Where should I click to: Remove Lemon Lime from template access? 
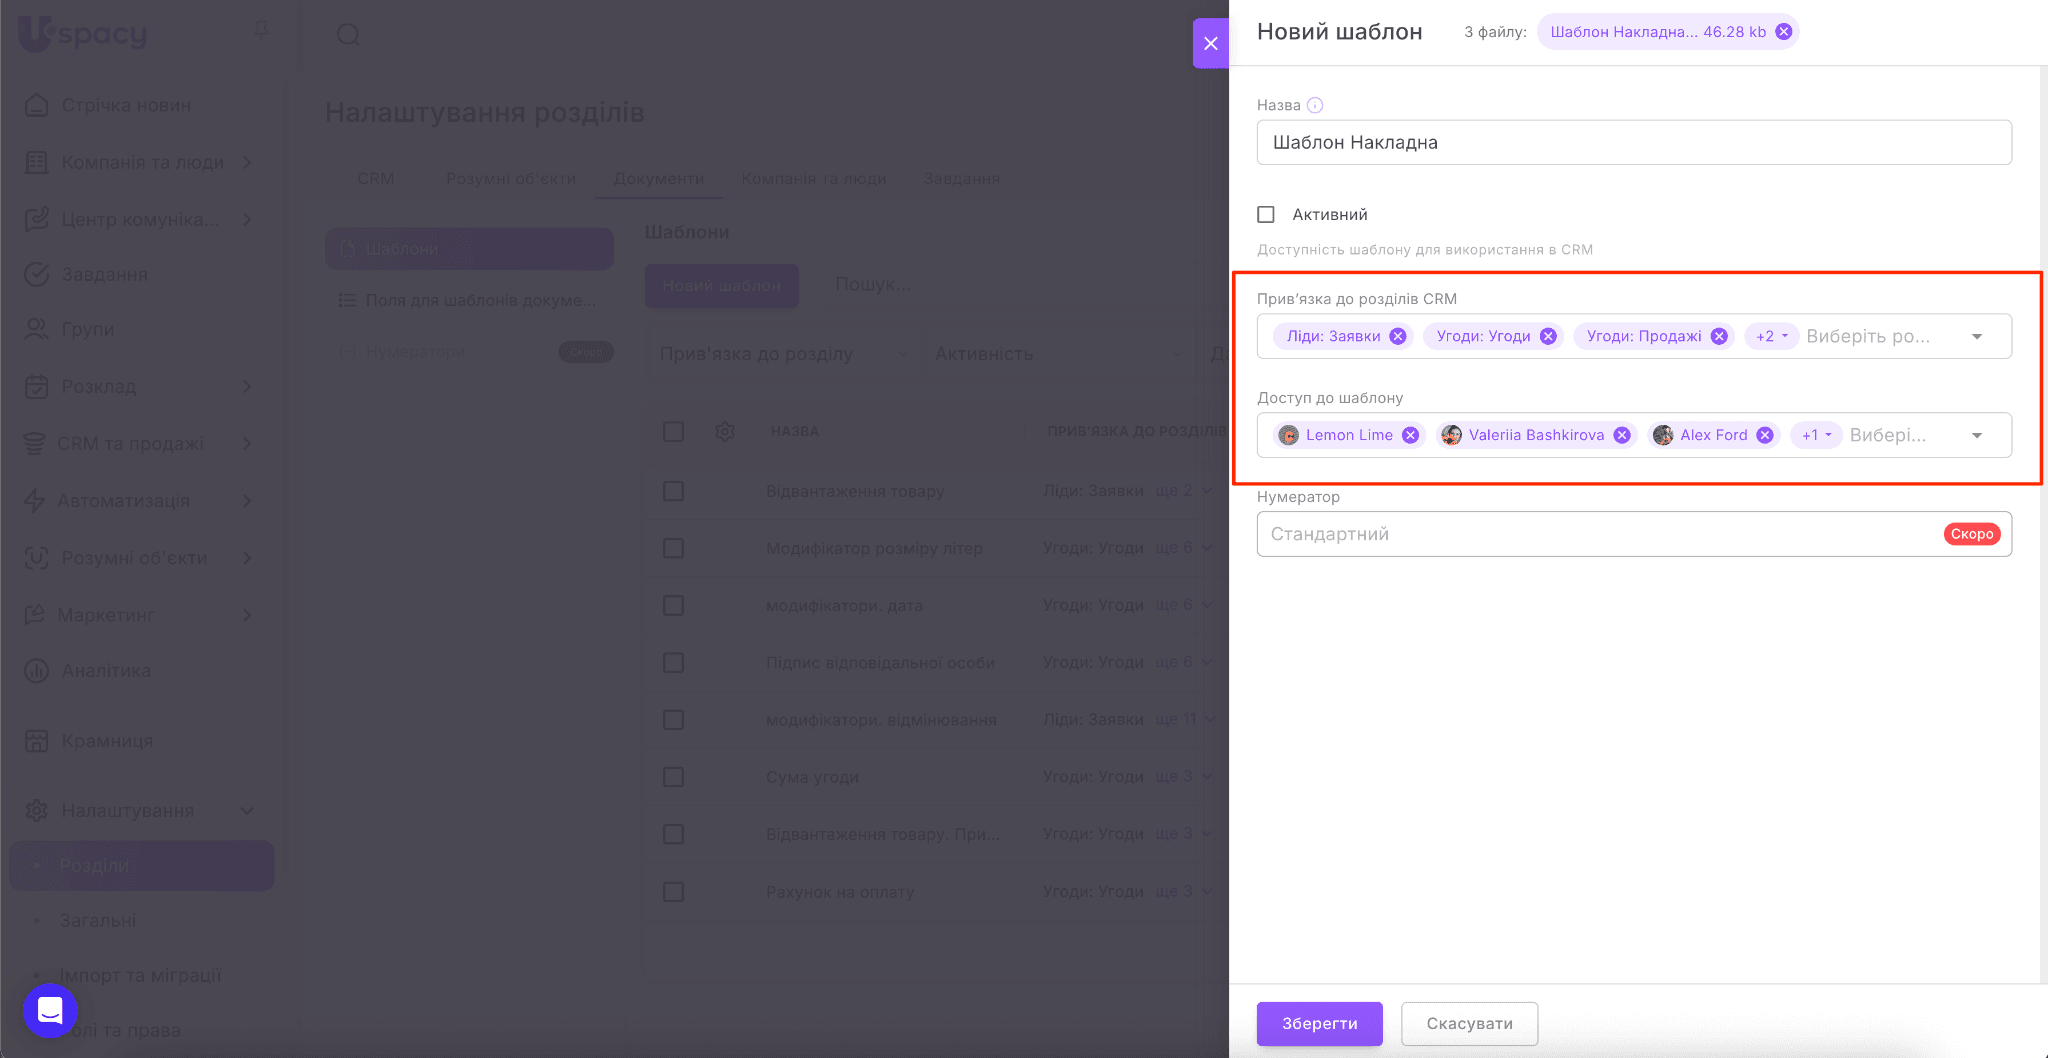click(1410, 435)
